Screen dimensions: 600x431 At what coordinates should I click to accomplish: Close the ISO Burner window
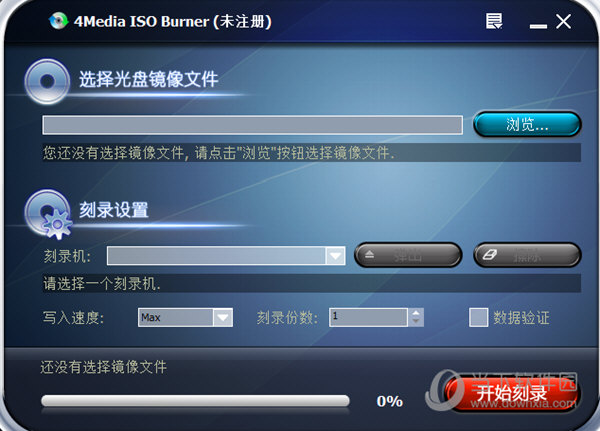pyautogui.click(x=564, y=21)
